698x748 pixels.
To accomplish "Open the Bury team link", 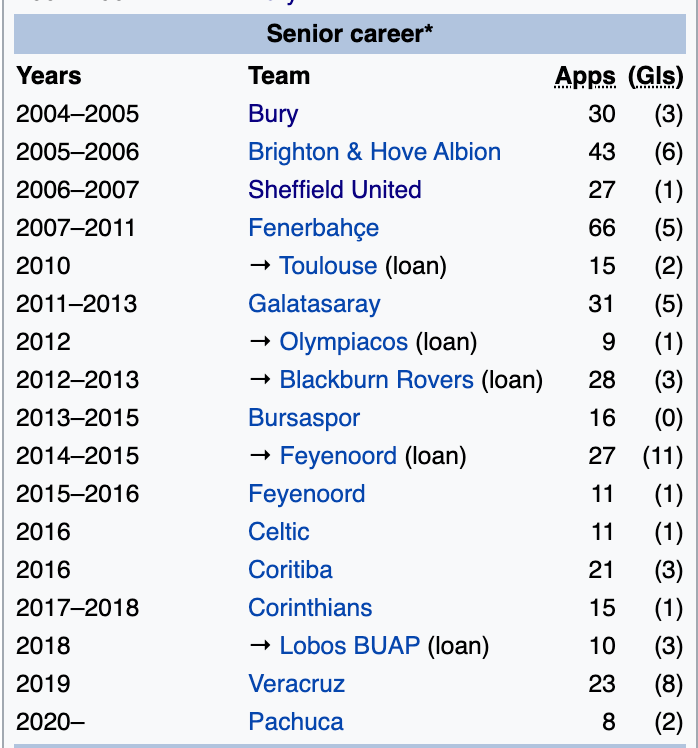I will click(273, 114).
